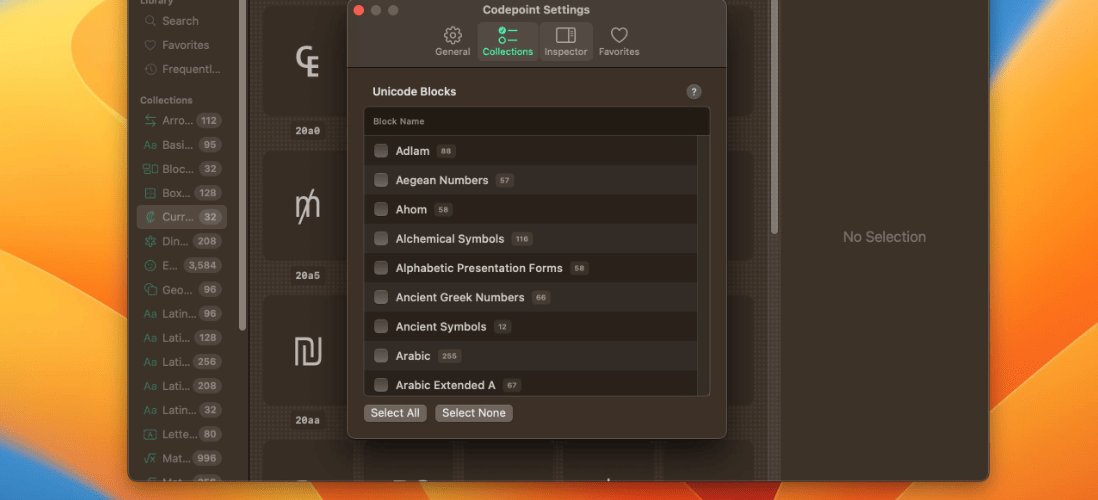Enable the Adlam block checkbox
The image size is (1098, 500).
pos(381,151)
